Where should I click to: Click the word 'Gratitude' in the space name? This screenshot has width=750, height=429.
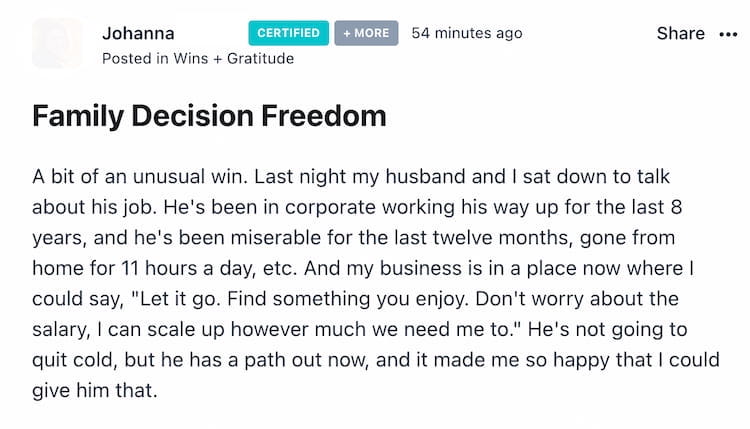pyautogui.click(x=260, y=58)
